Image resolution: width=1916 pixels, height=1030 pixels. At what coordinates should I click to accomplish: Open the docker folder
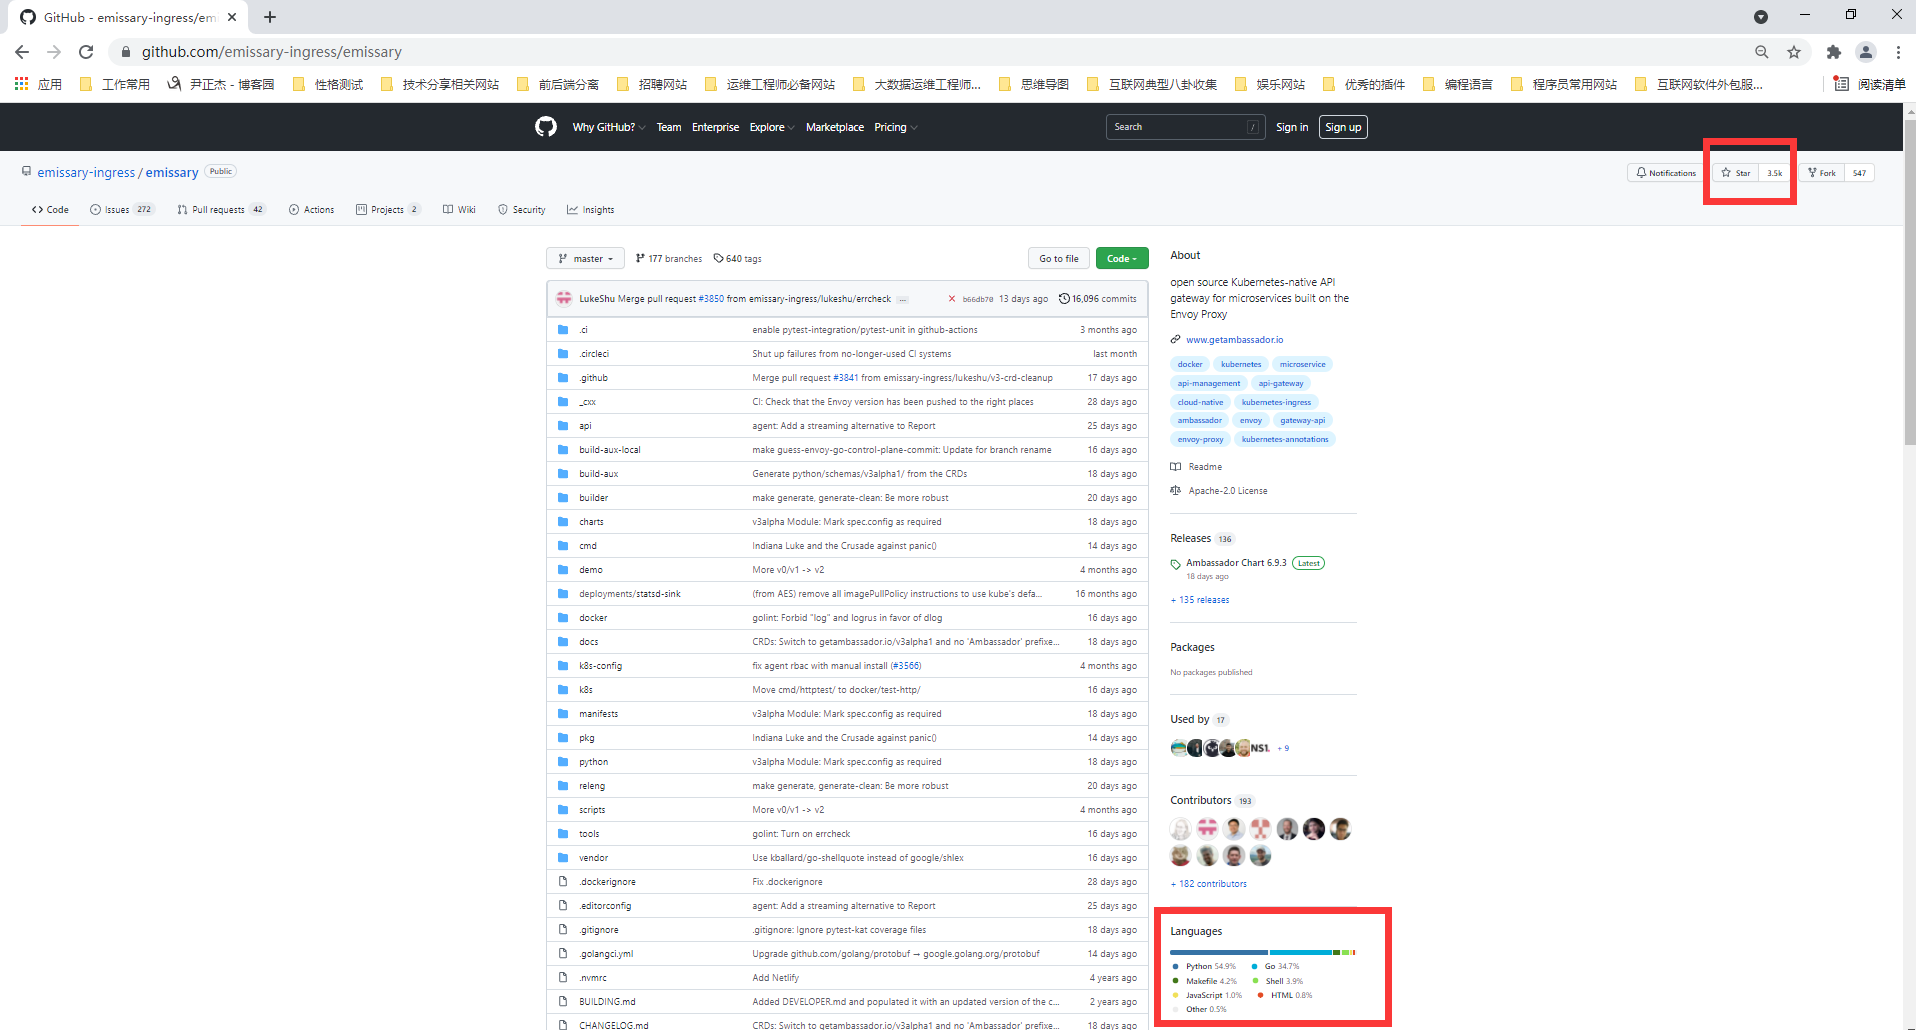[x=593, y=618]
